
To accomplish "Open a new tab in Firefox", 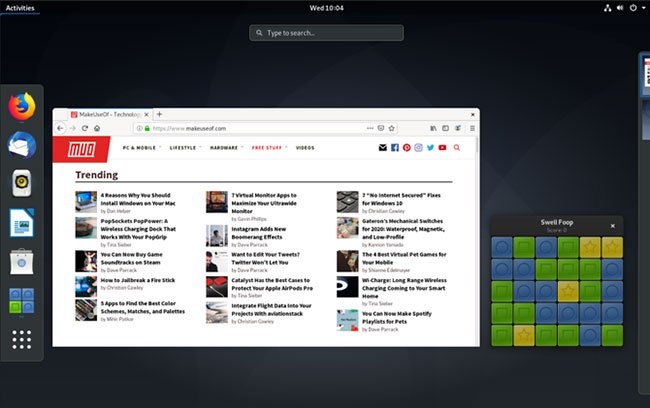I will coord(160,114).
